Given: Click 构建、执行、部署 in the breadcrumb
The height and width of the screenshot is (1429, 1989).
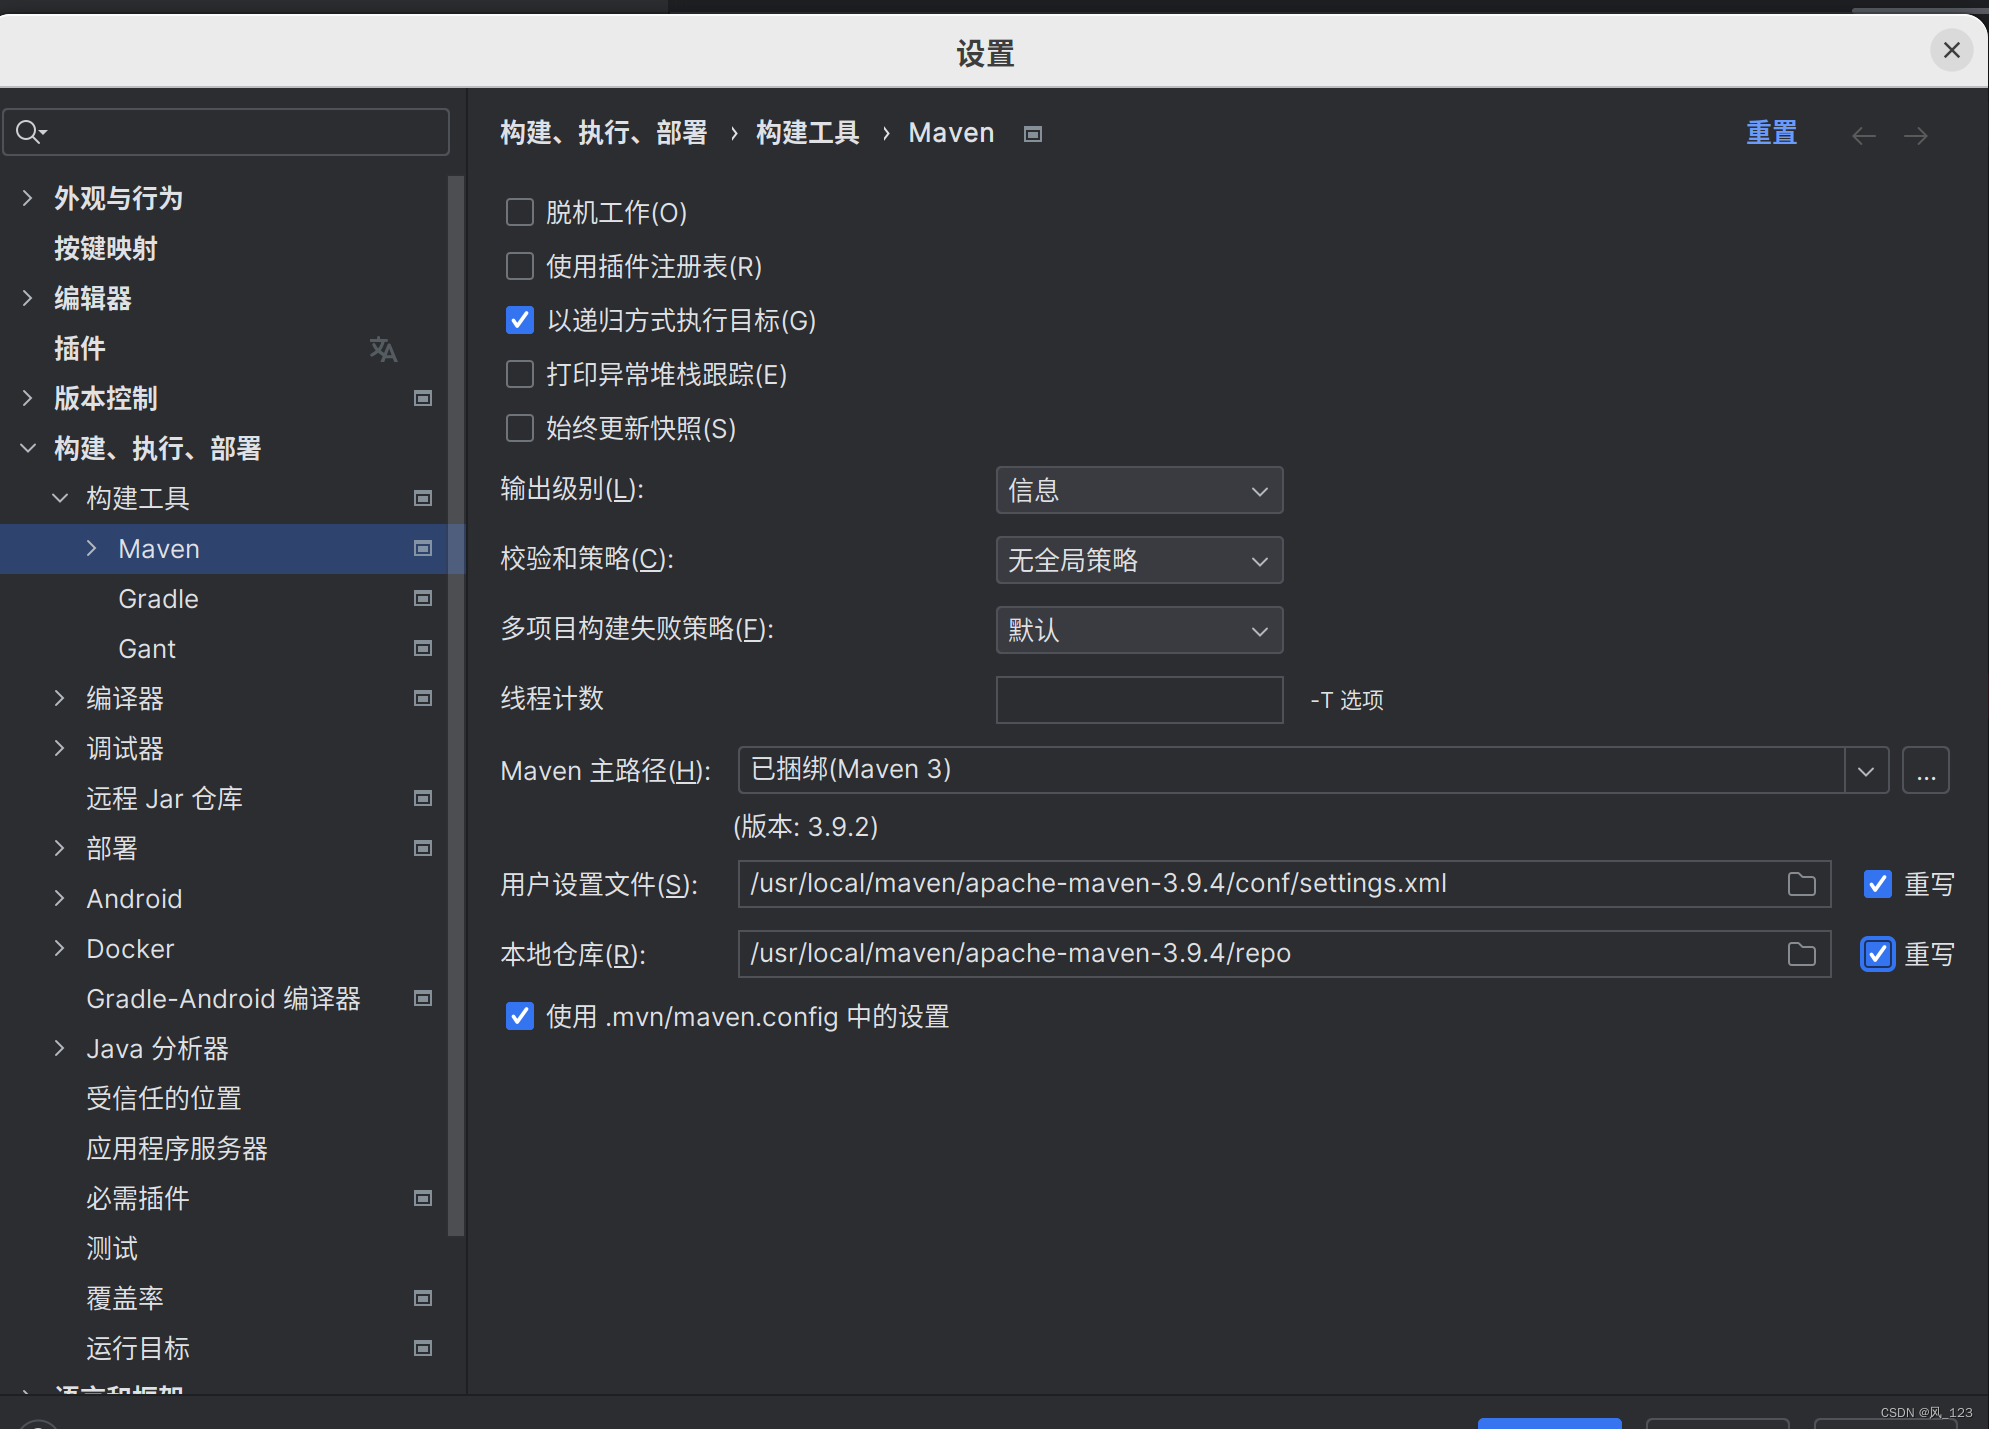Looking at the screenshot, I should click(x=604, y=133).
